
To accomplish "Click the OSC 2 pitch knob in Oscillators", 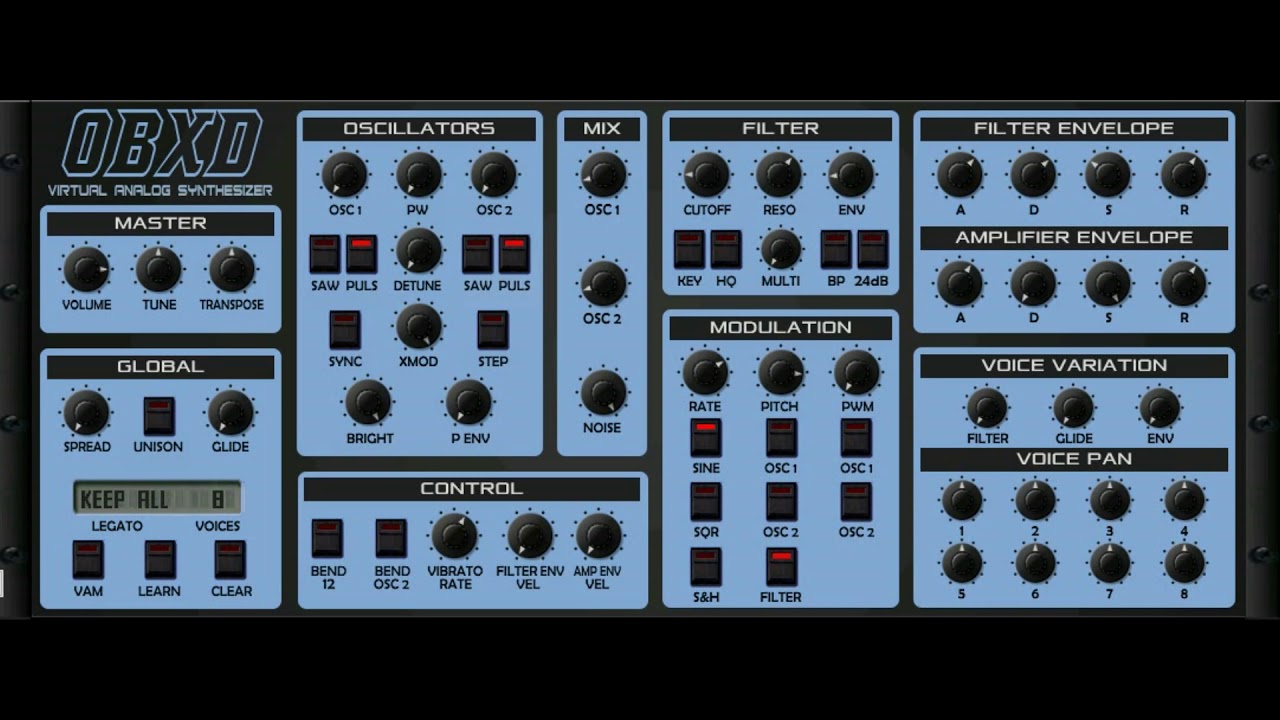I will point(493,175).
